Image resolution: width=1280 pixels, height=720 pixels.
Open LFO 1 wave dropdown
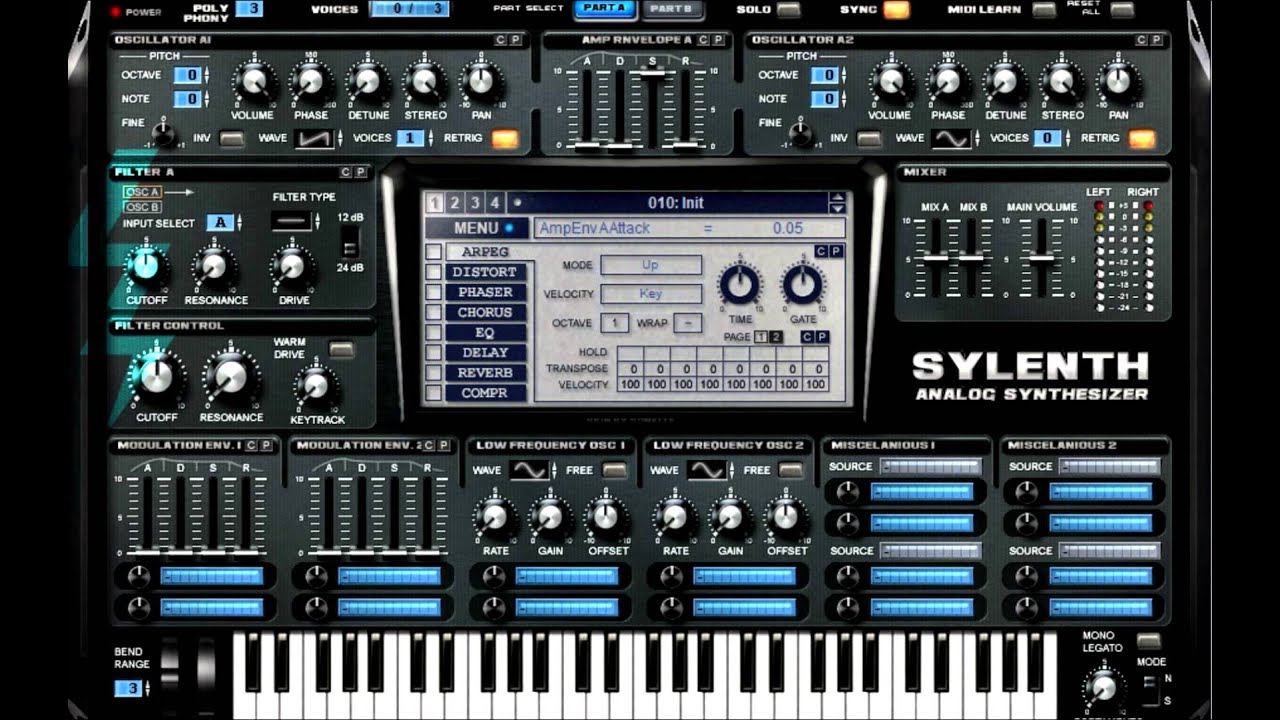click(x=530, y=470)
